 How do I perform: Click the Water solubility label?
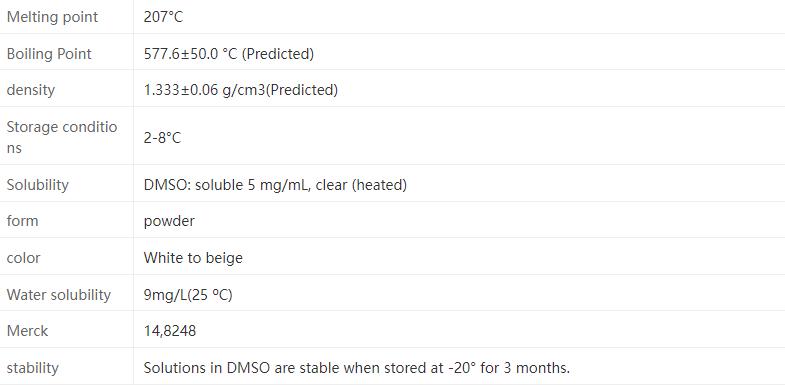(x=59, y=294)
